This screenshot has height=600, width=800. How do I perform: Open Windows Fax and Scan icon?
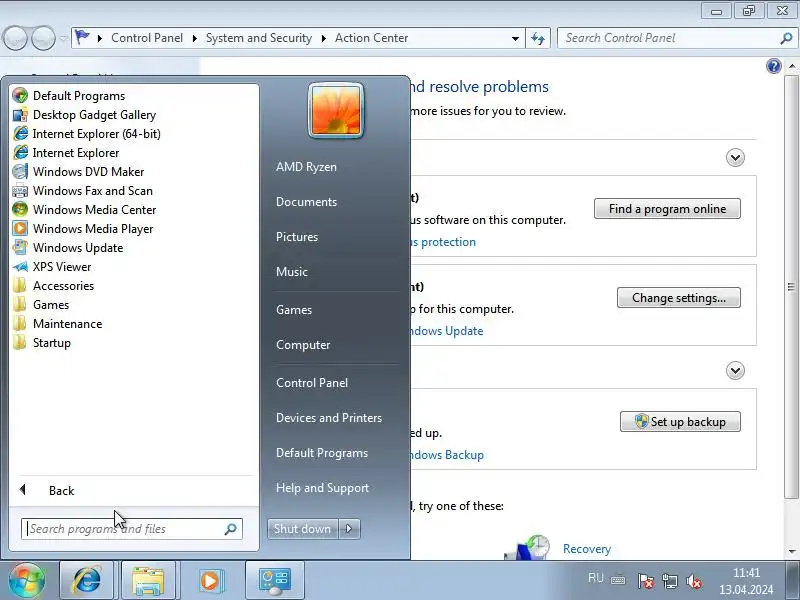click(20, 191)
